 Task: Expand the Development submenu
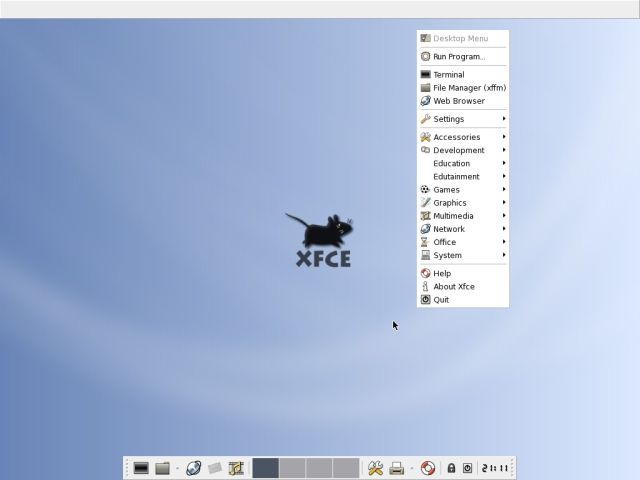pyautogui.click(x=463, y=150)
